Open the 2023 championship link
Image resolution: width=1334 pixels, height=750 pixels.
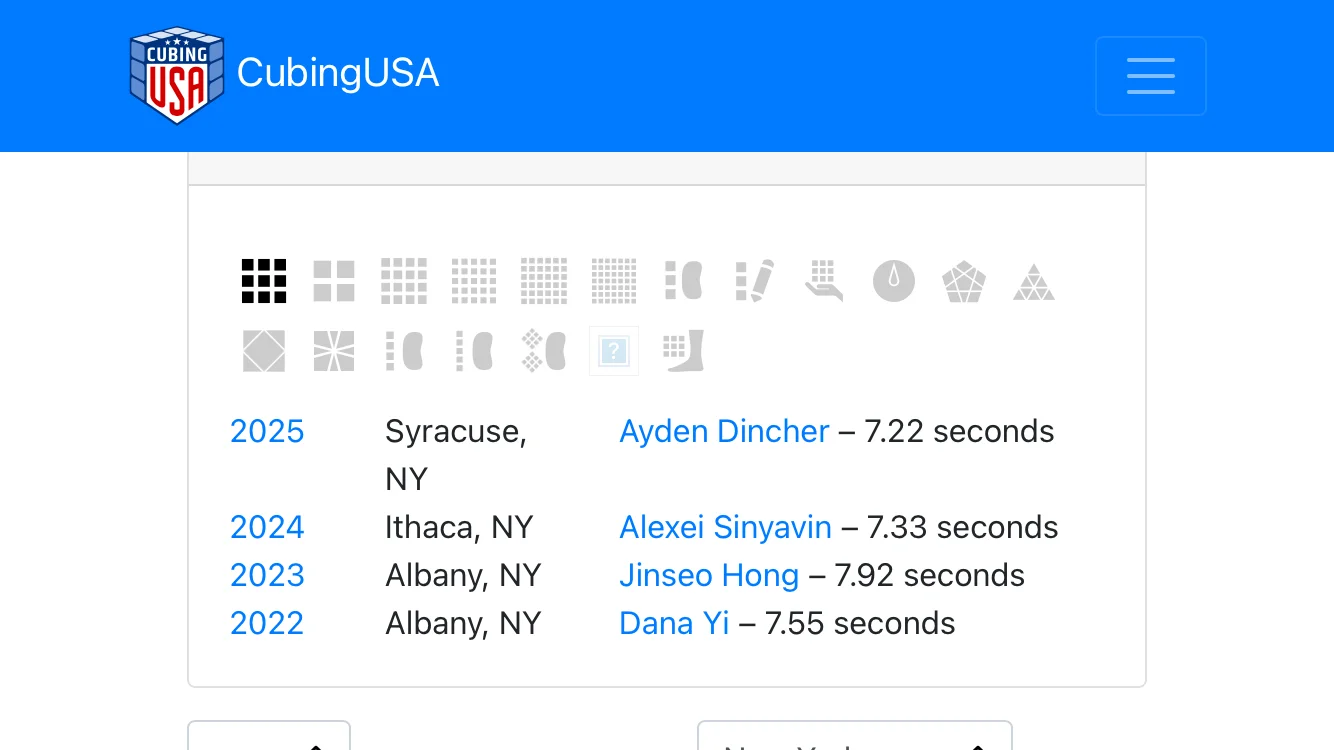(267, 575)
